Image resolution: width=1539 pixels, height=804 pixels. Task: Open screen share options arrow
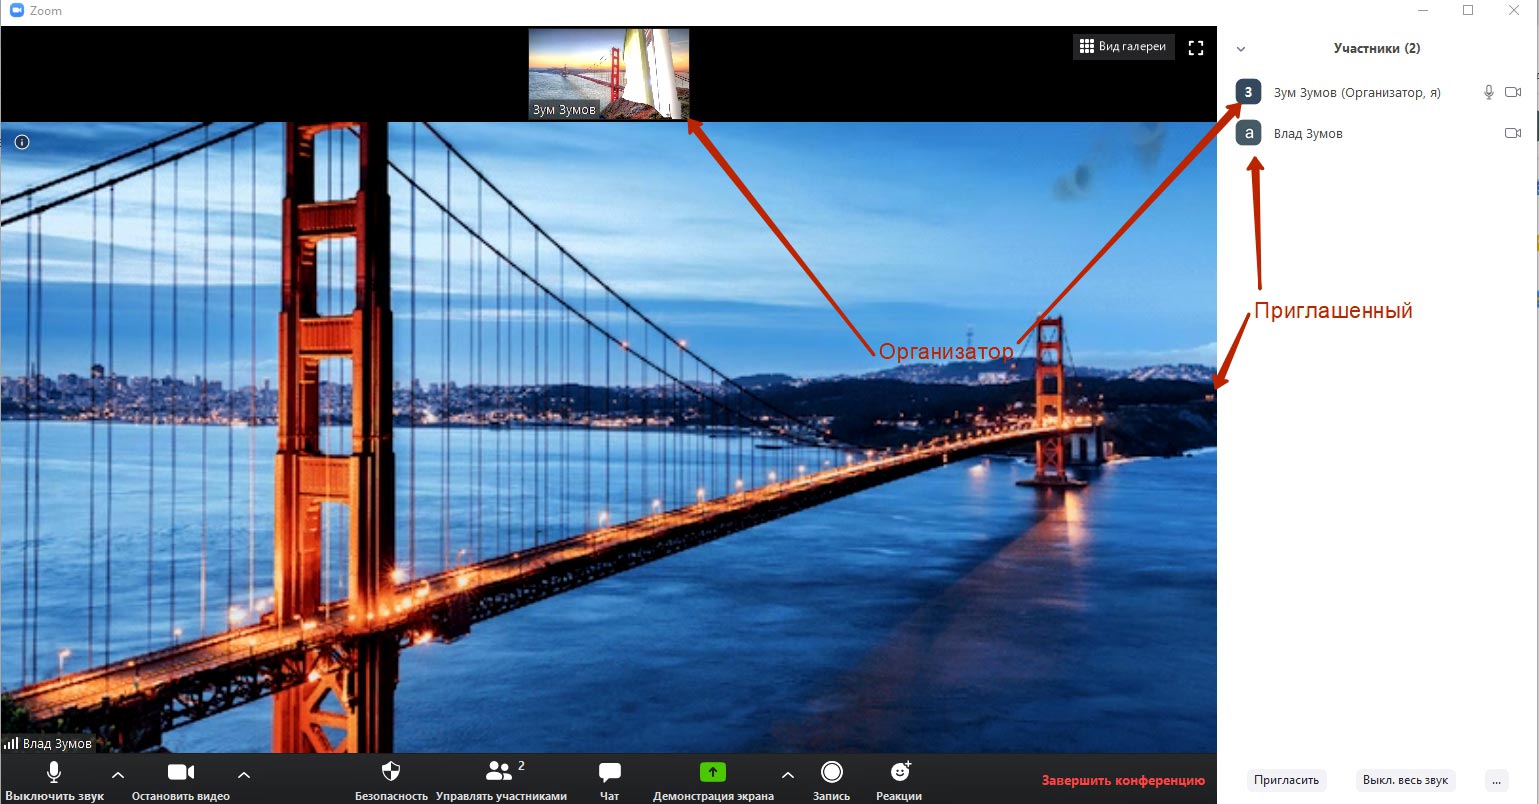coord(787,775)
